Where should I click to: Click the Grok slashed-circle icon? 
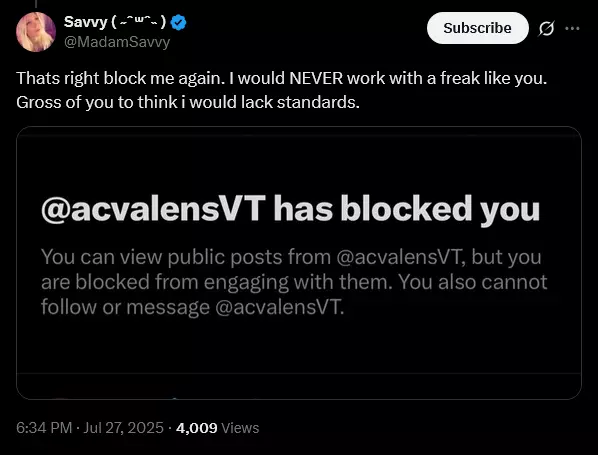point(546,28)
